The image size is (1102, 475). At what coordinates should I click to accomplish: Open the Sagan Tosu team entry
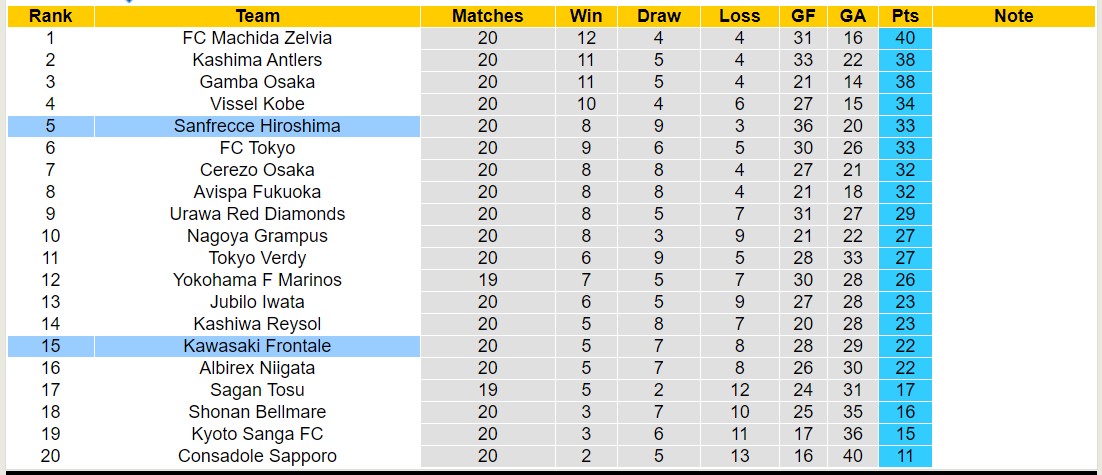point(257,390)
